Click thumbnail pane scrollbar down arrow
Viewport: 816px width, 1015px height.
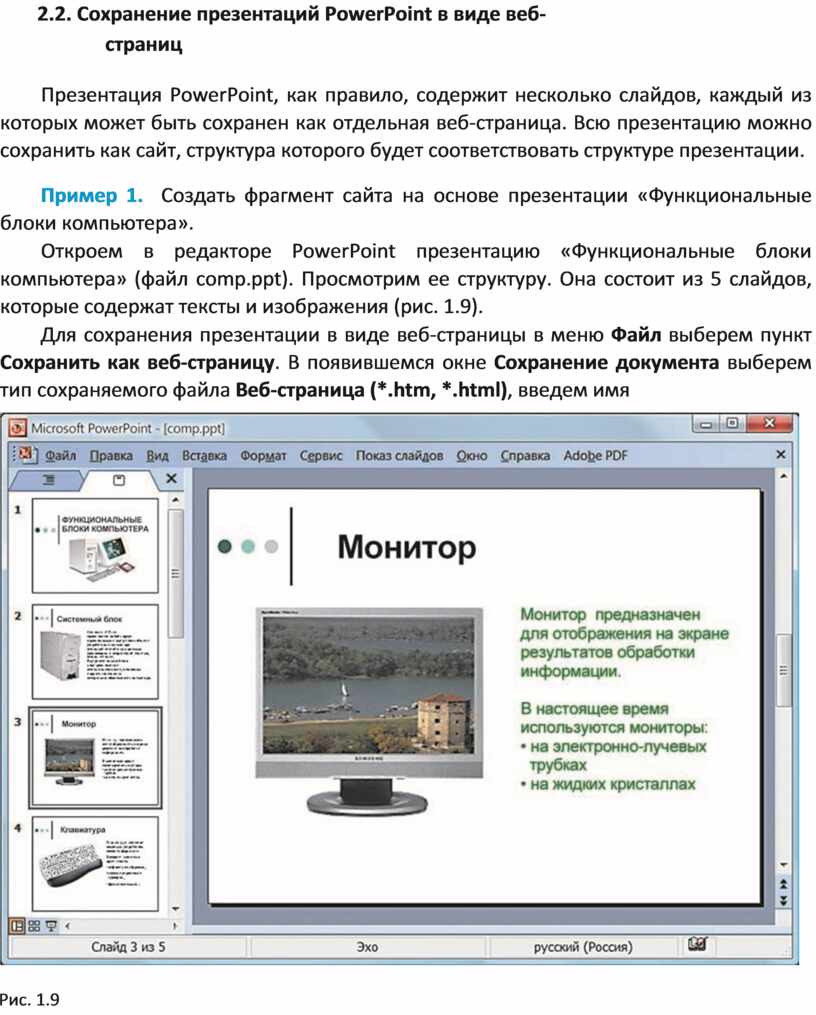(x=175, y=909)
